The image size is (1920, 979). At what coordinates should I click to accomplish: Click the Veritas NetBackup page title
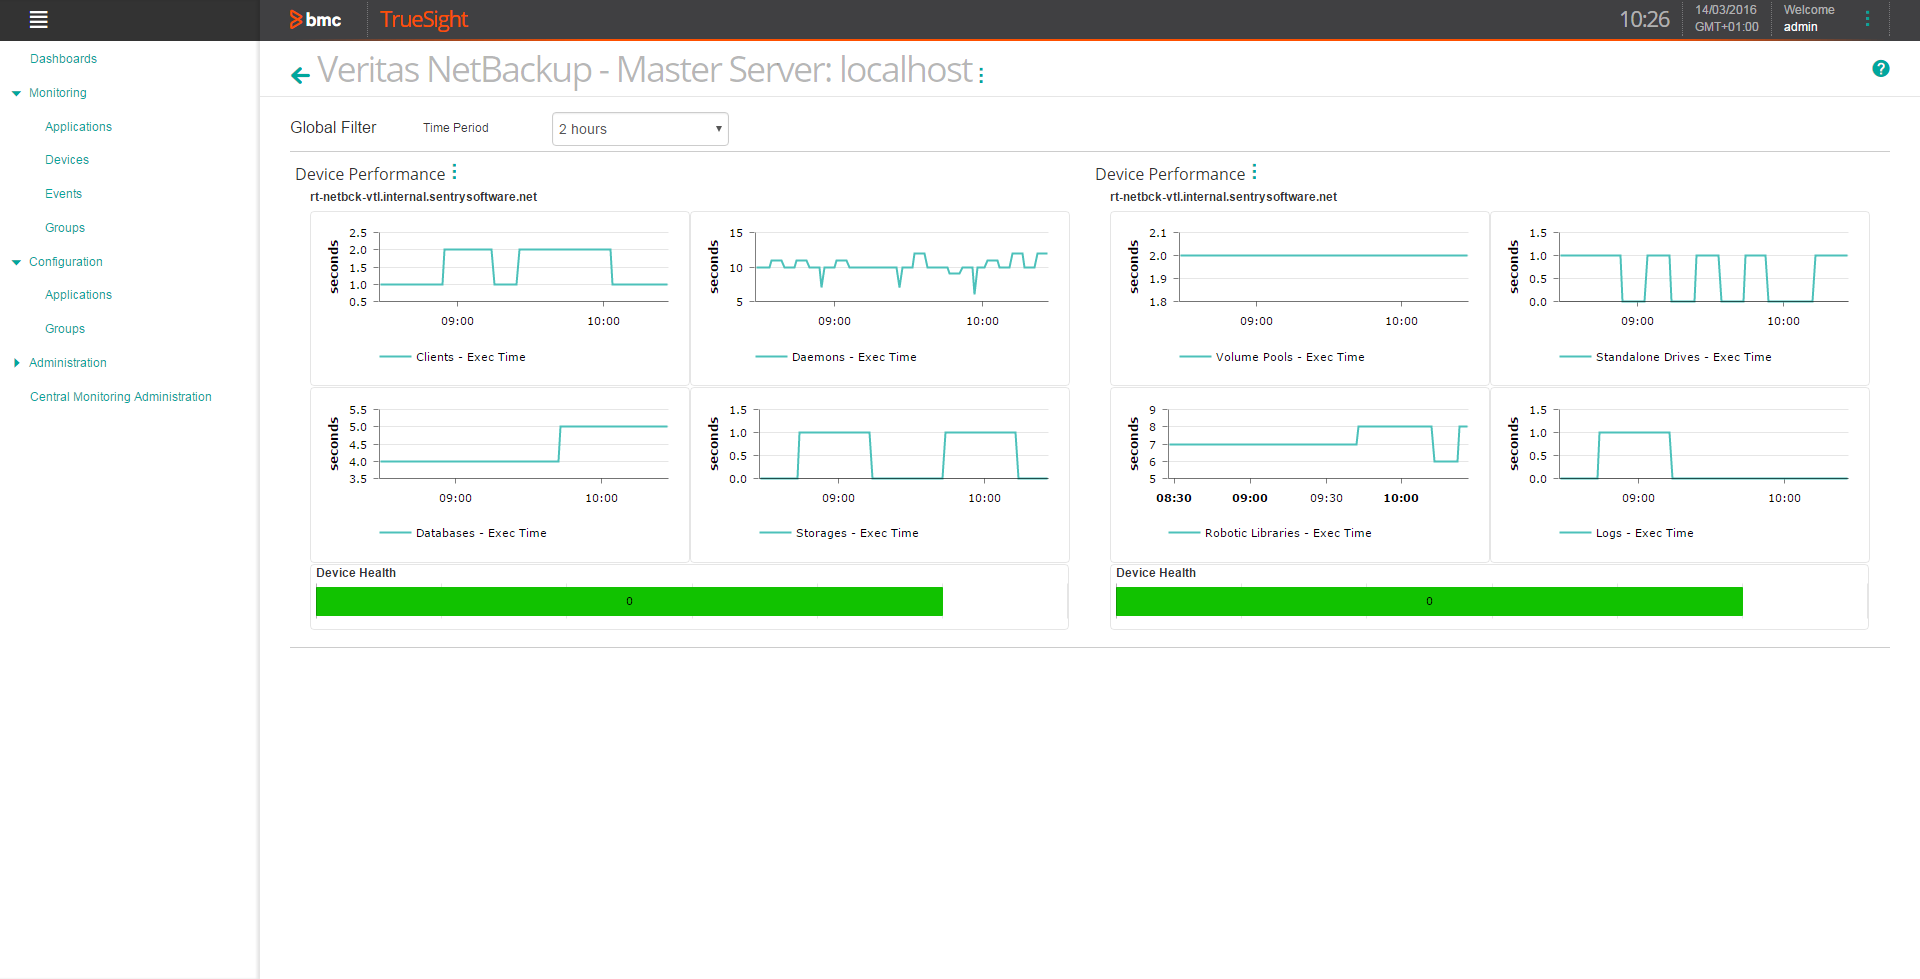(645, 70)
